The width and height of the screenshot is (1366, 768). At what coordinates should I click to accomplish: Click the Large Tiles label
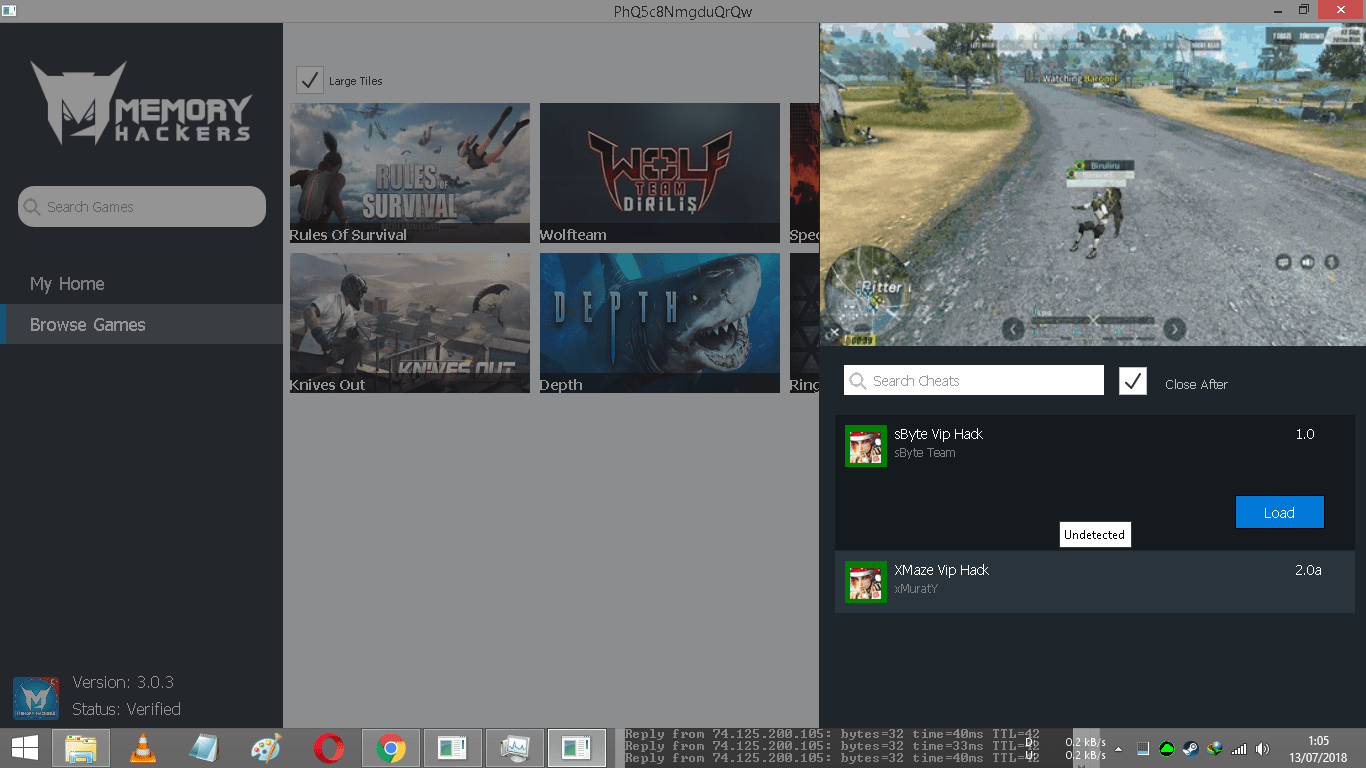coord(356,81)
